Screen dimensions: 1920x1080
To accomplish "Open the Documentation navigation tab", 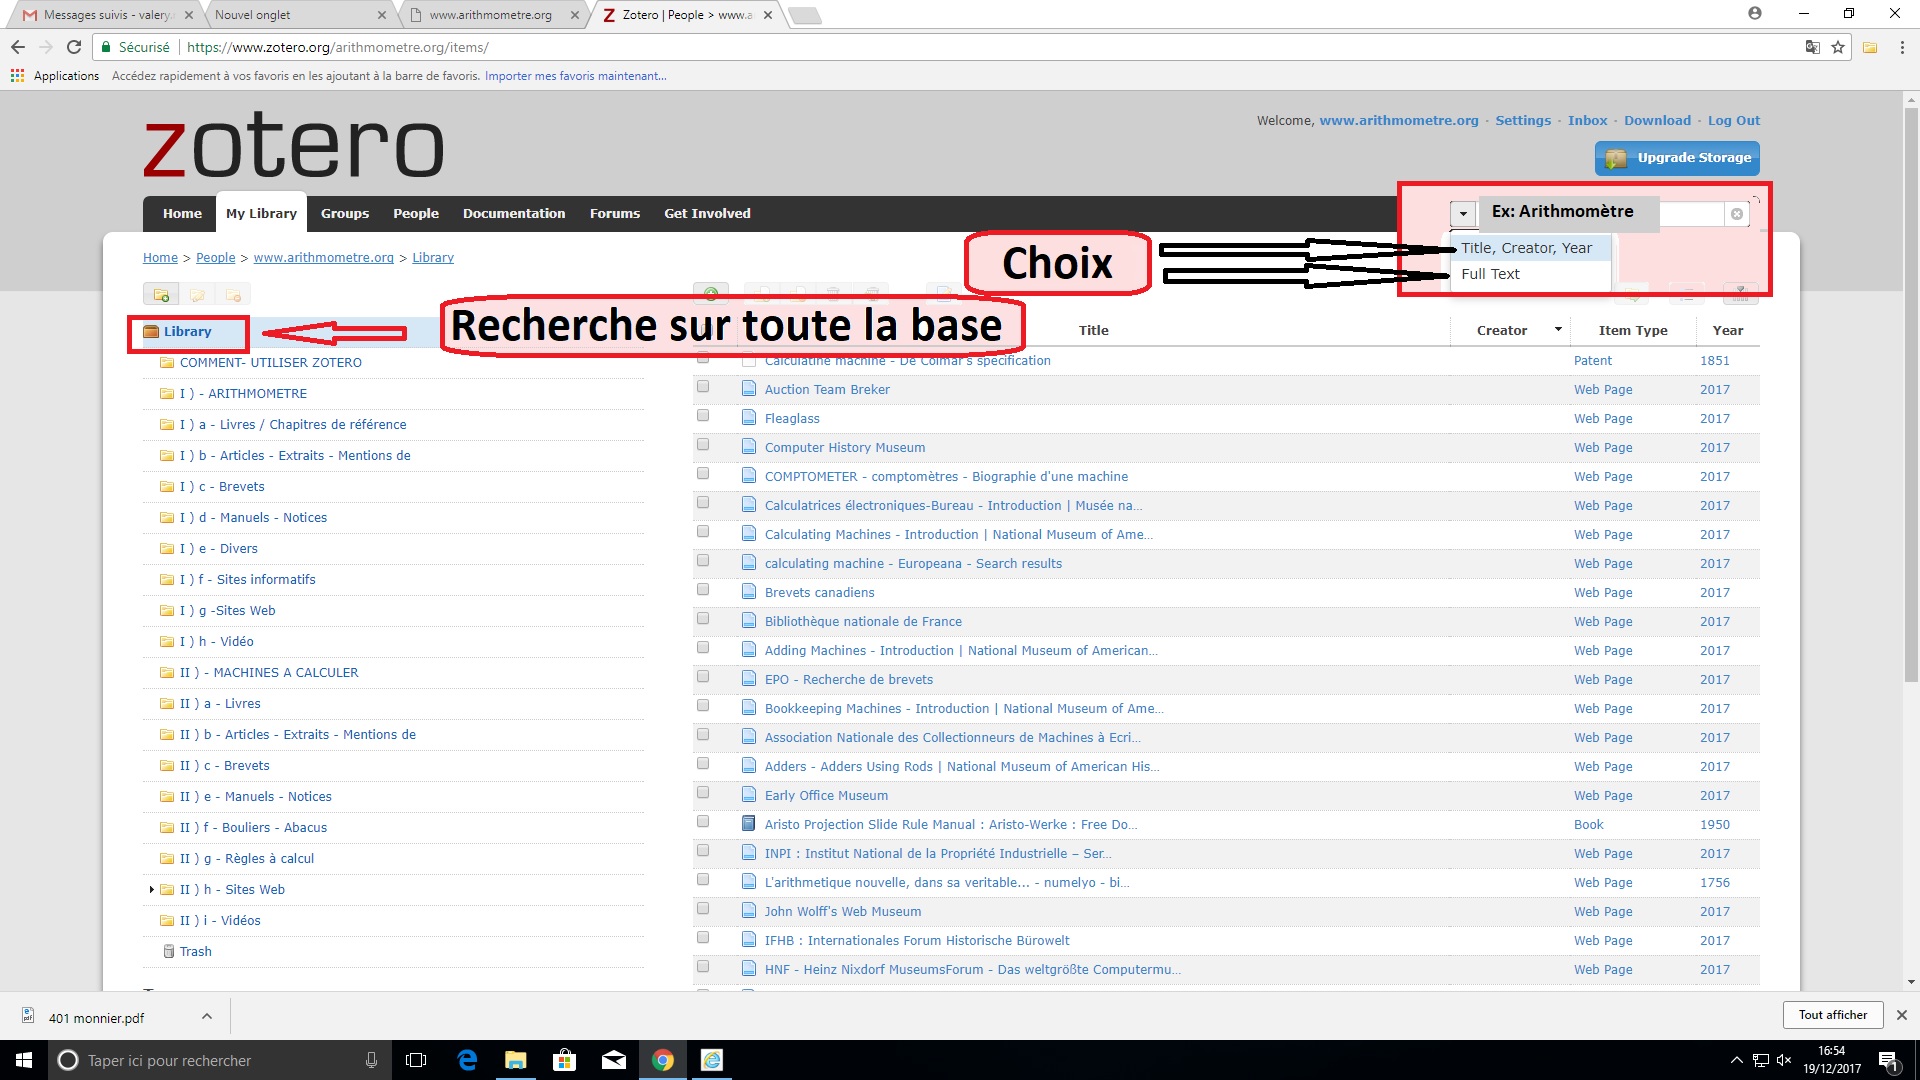I will pos(514,214).
